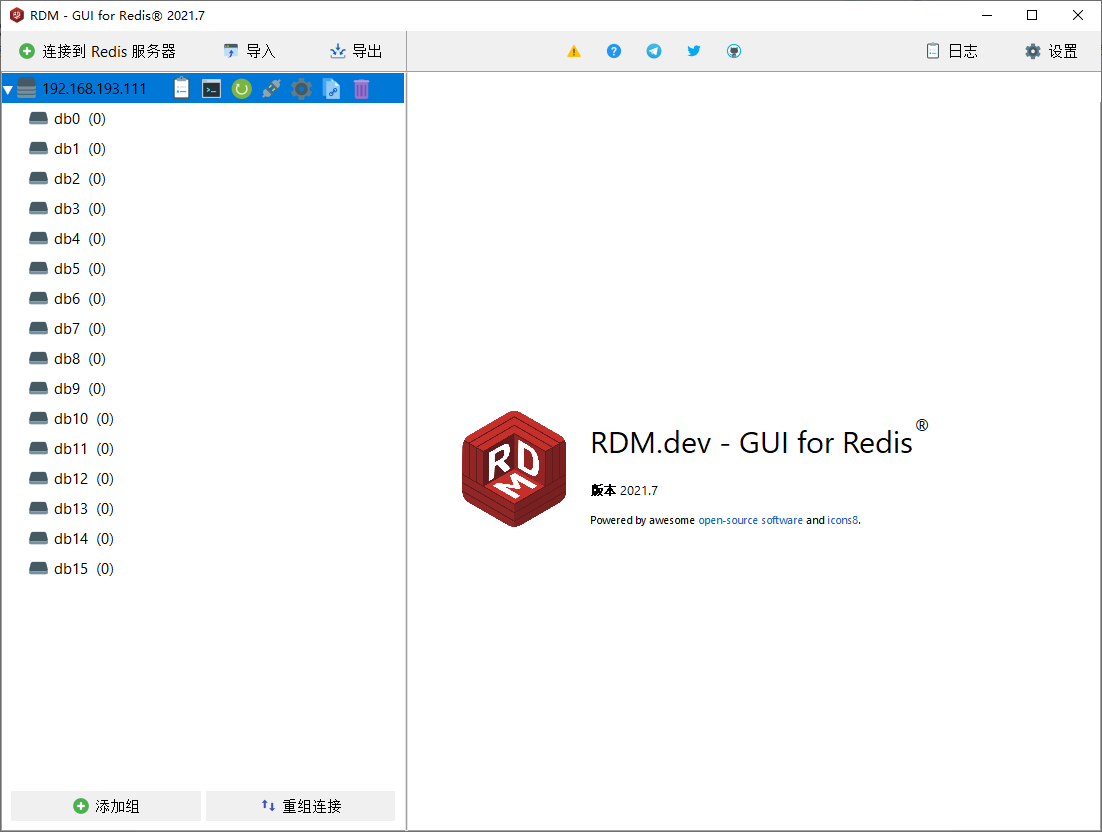Open the console terminal icon
1102x832 pixels.
212,89
